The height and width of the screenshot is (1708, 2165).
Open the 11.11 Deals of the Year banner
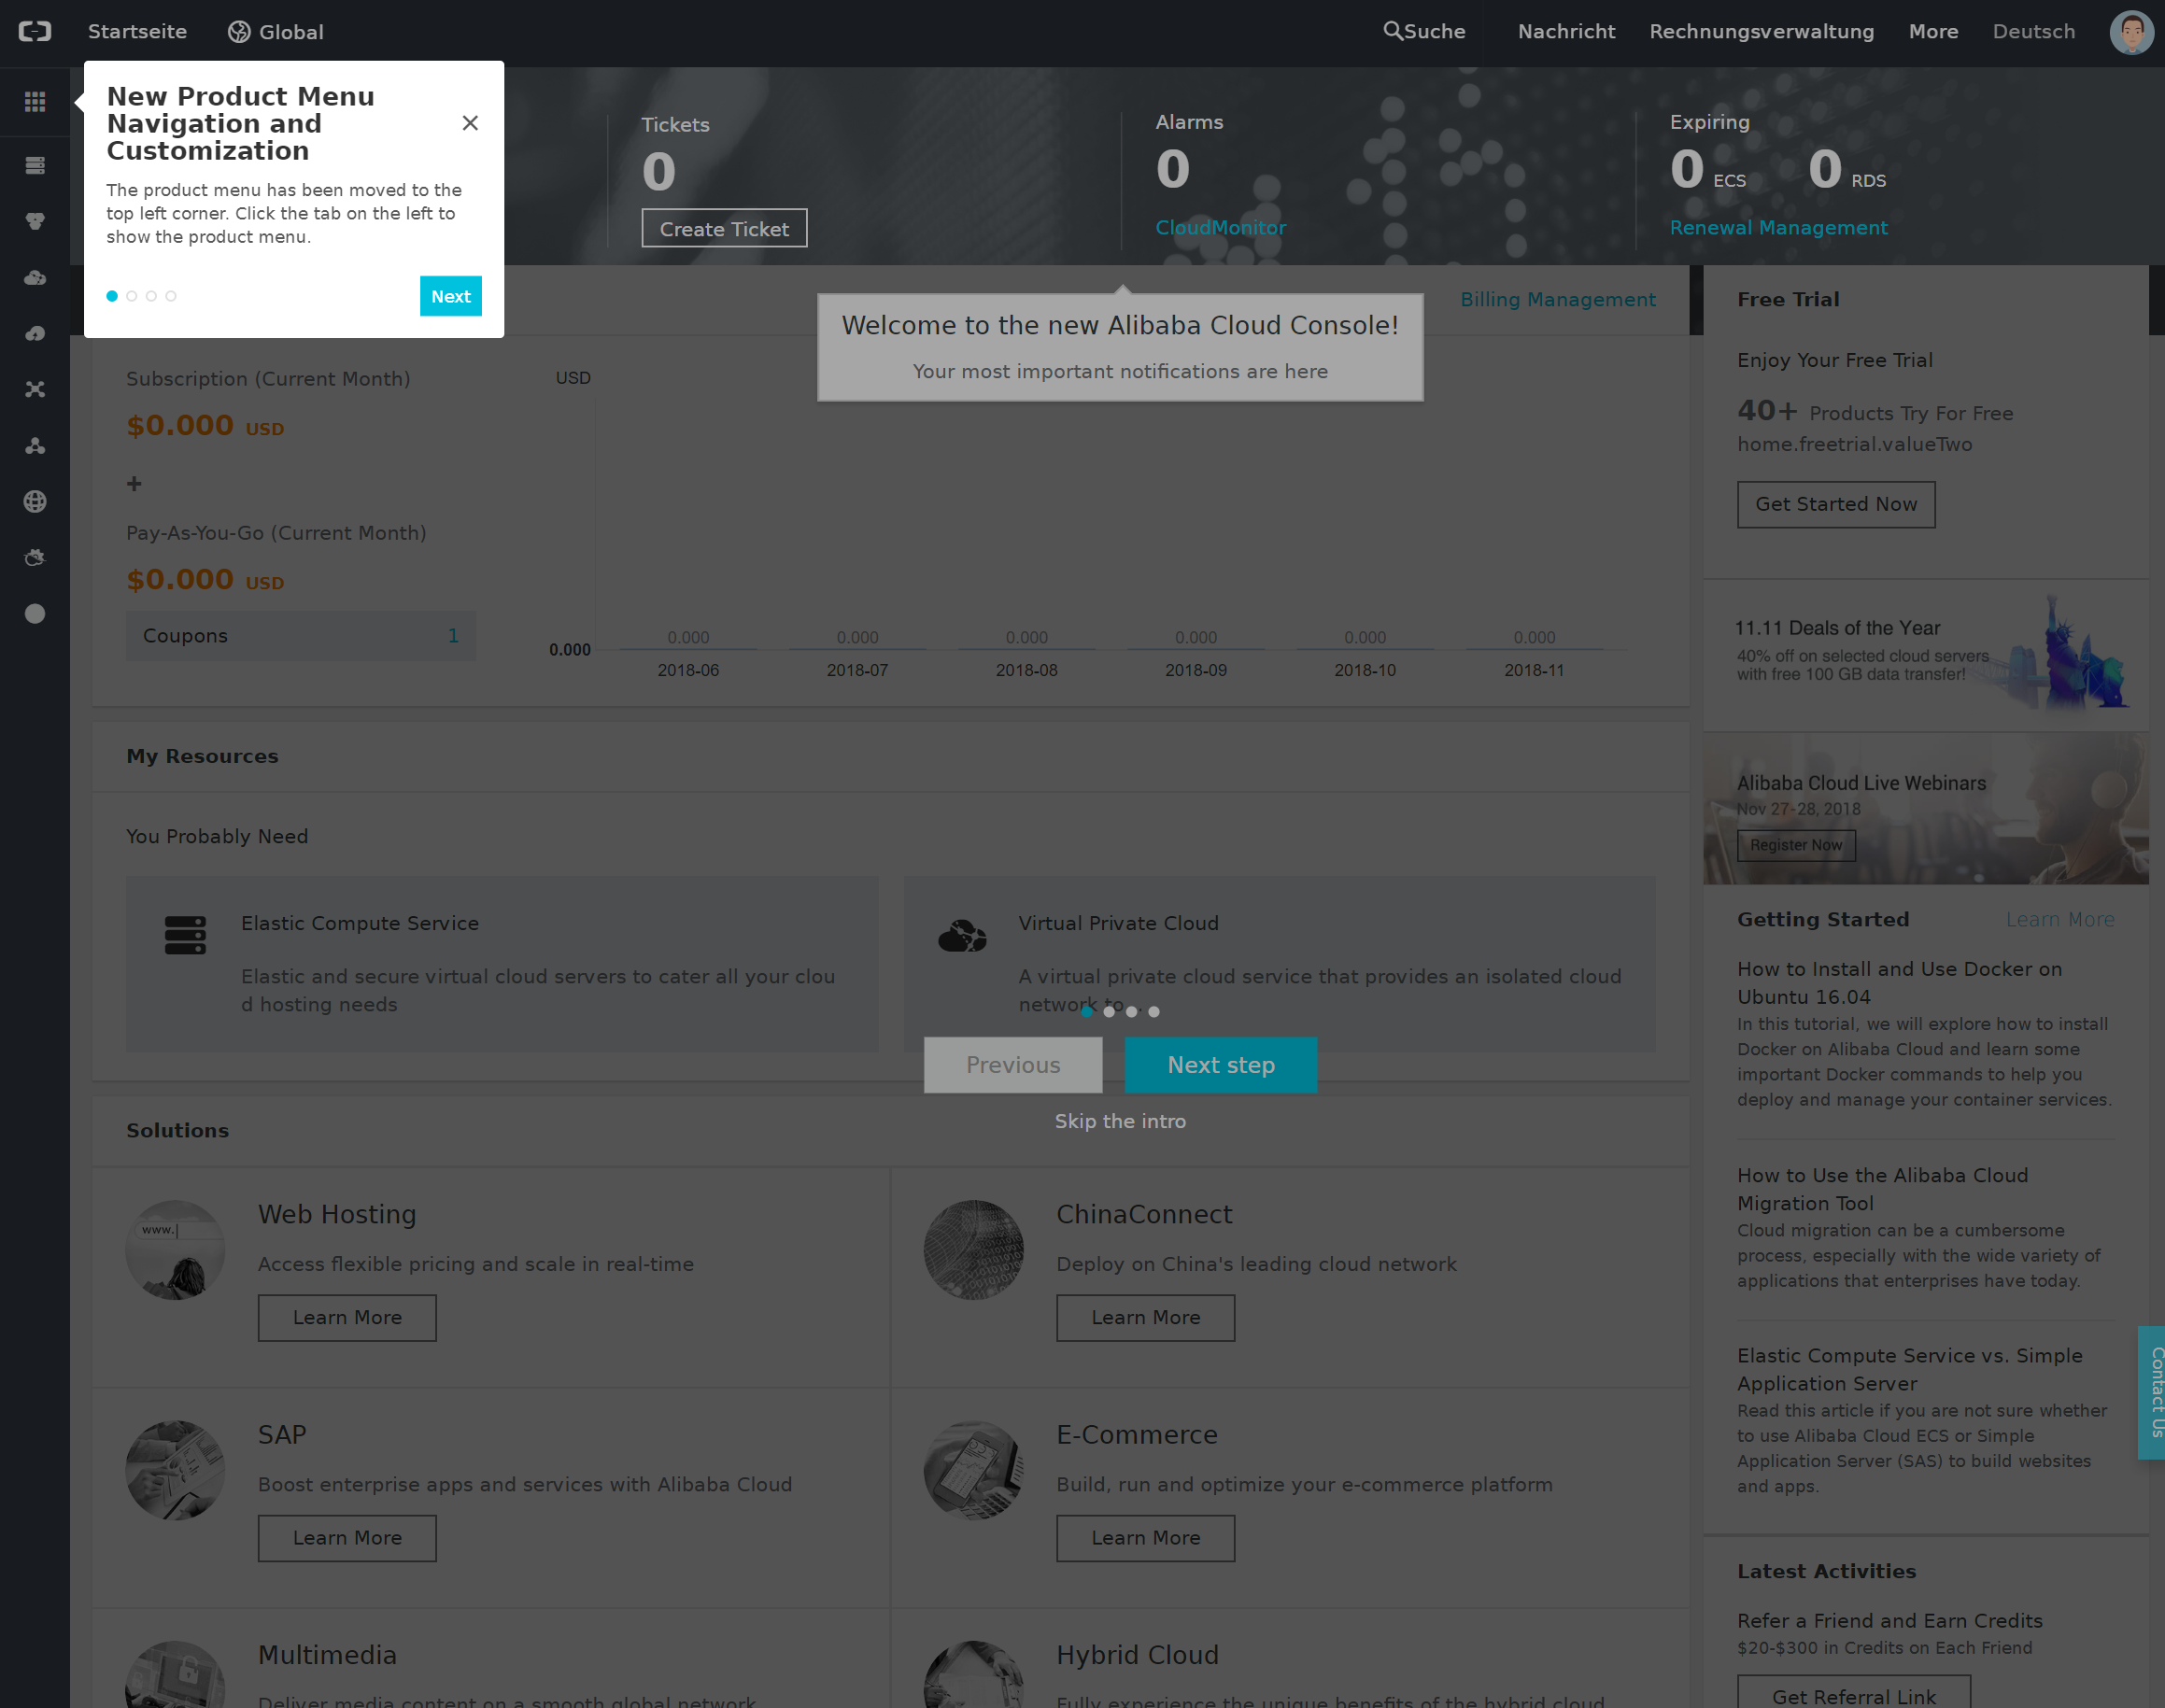point(1925,655)
